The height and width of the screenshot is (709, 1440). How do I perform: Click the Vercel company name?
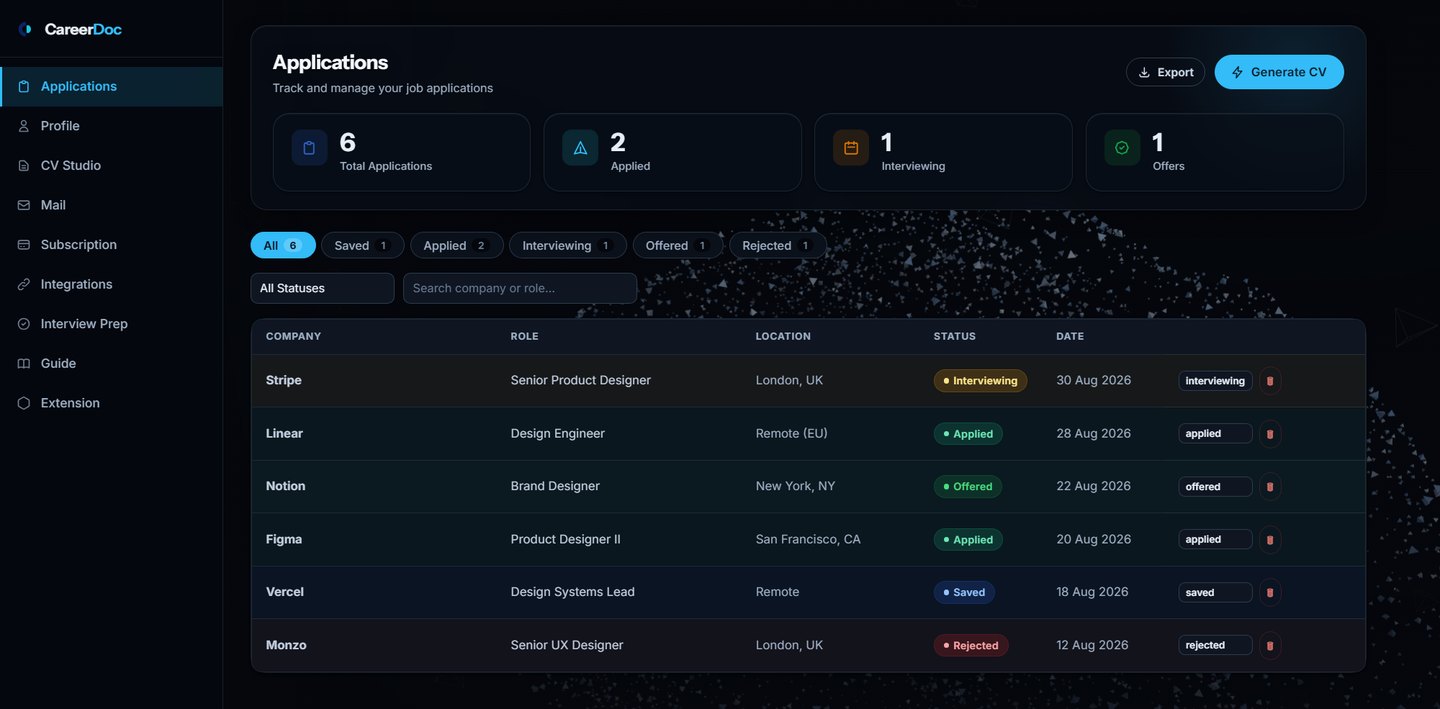point(285,592)
